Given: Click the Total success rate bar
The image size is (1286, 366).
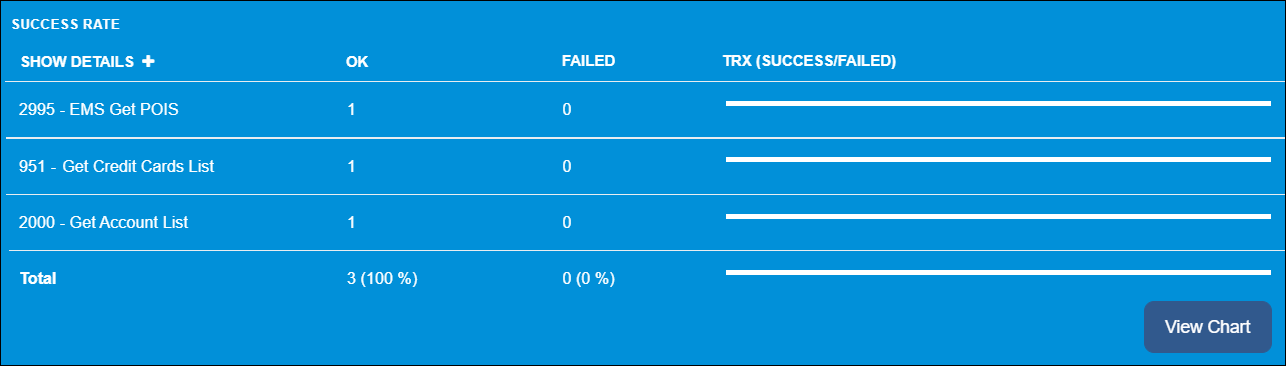Looking at the screenshot, I should pyautogui.click(x=998, y=271).
